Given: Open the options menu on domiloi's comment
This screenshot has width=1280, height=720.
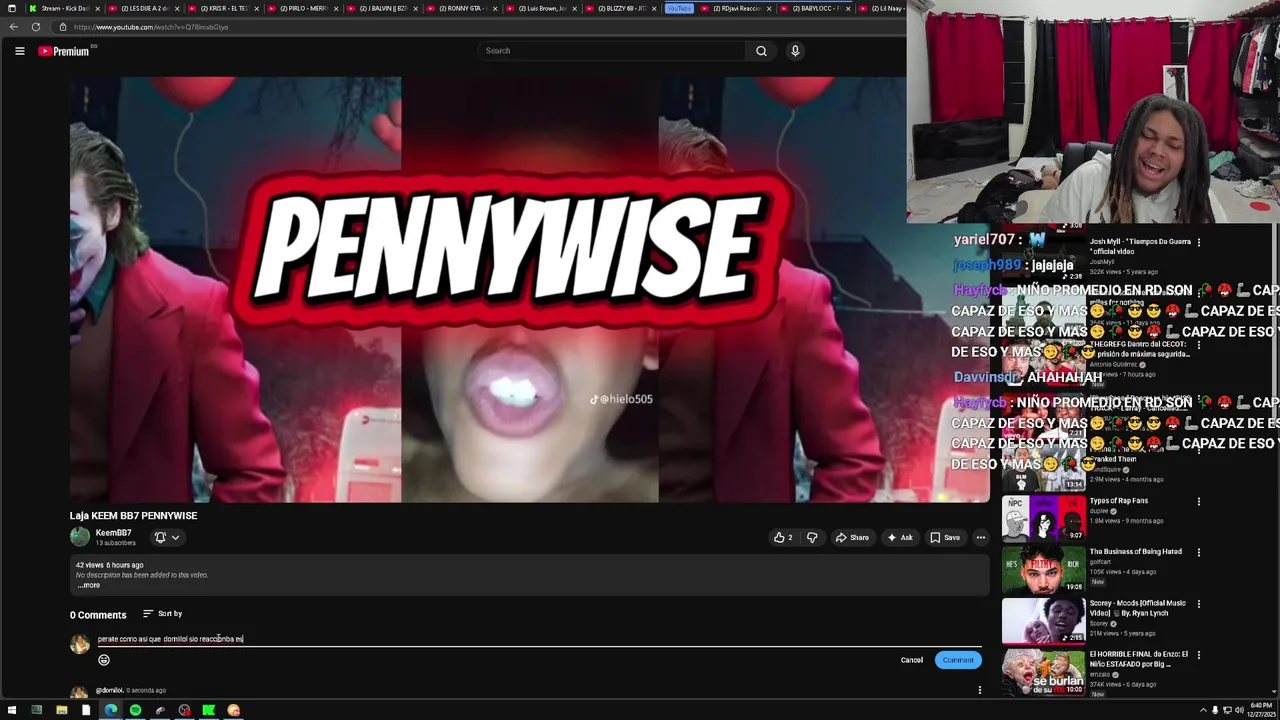Looking at the screenshot, I should (980, 690).
